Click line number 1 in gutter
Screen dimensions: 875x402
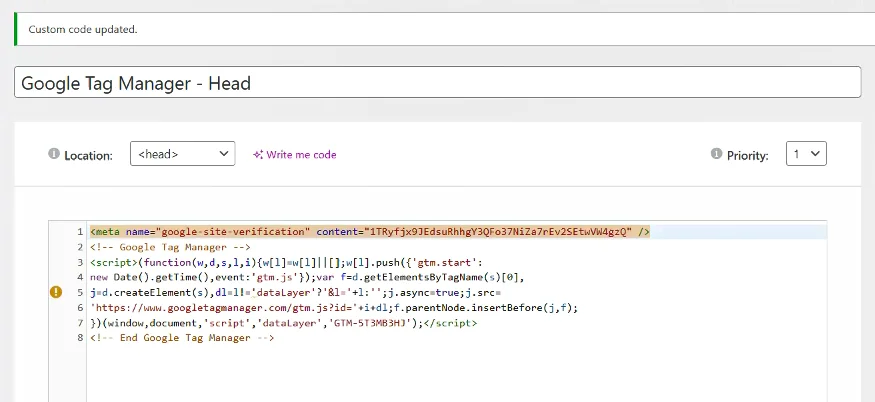[x=80, y=232]
